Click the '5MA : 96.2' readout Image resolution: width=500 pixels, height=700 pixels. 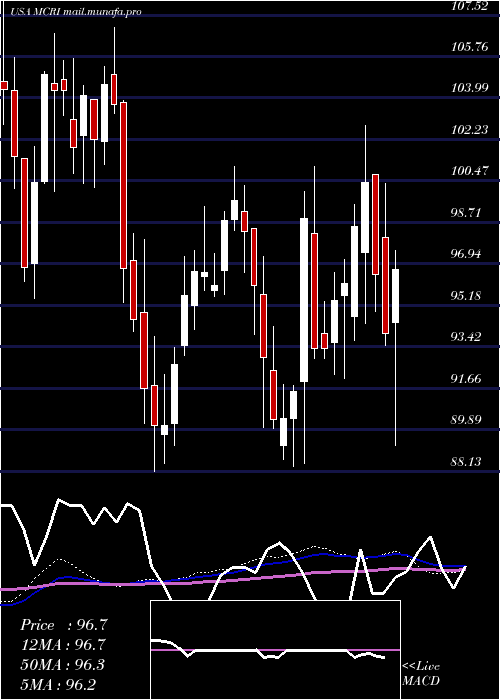58,684
